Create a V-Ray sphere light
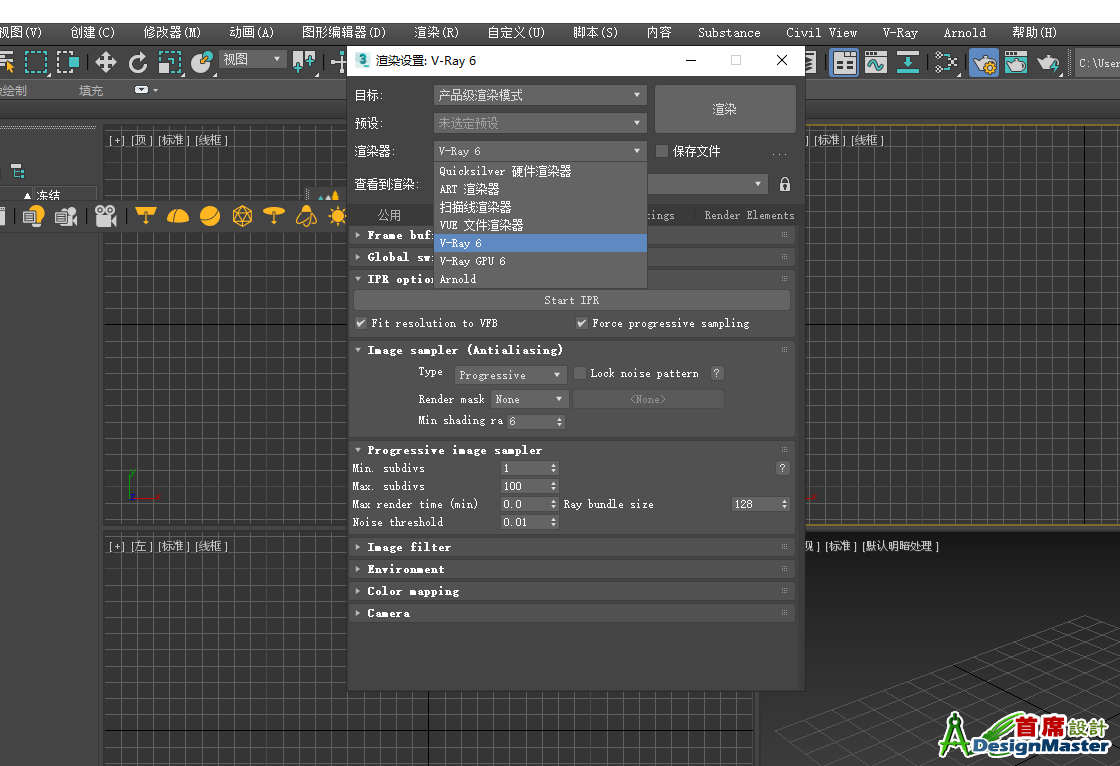The width and height of the screenshot is (1120, 766). coord(210,216)
